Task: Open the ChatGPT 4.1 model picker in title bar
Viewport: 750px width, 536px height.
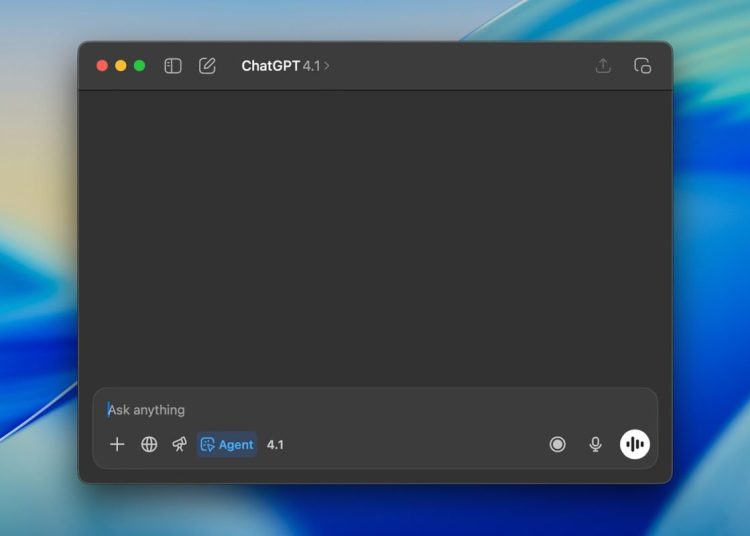Action: coord(283,66)
